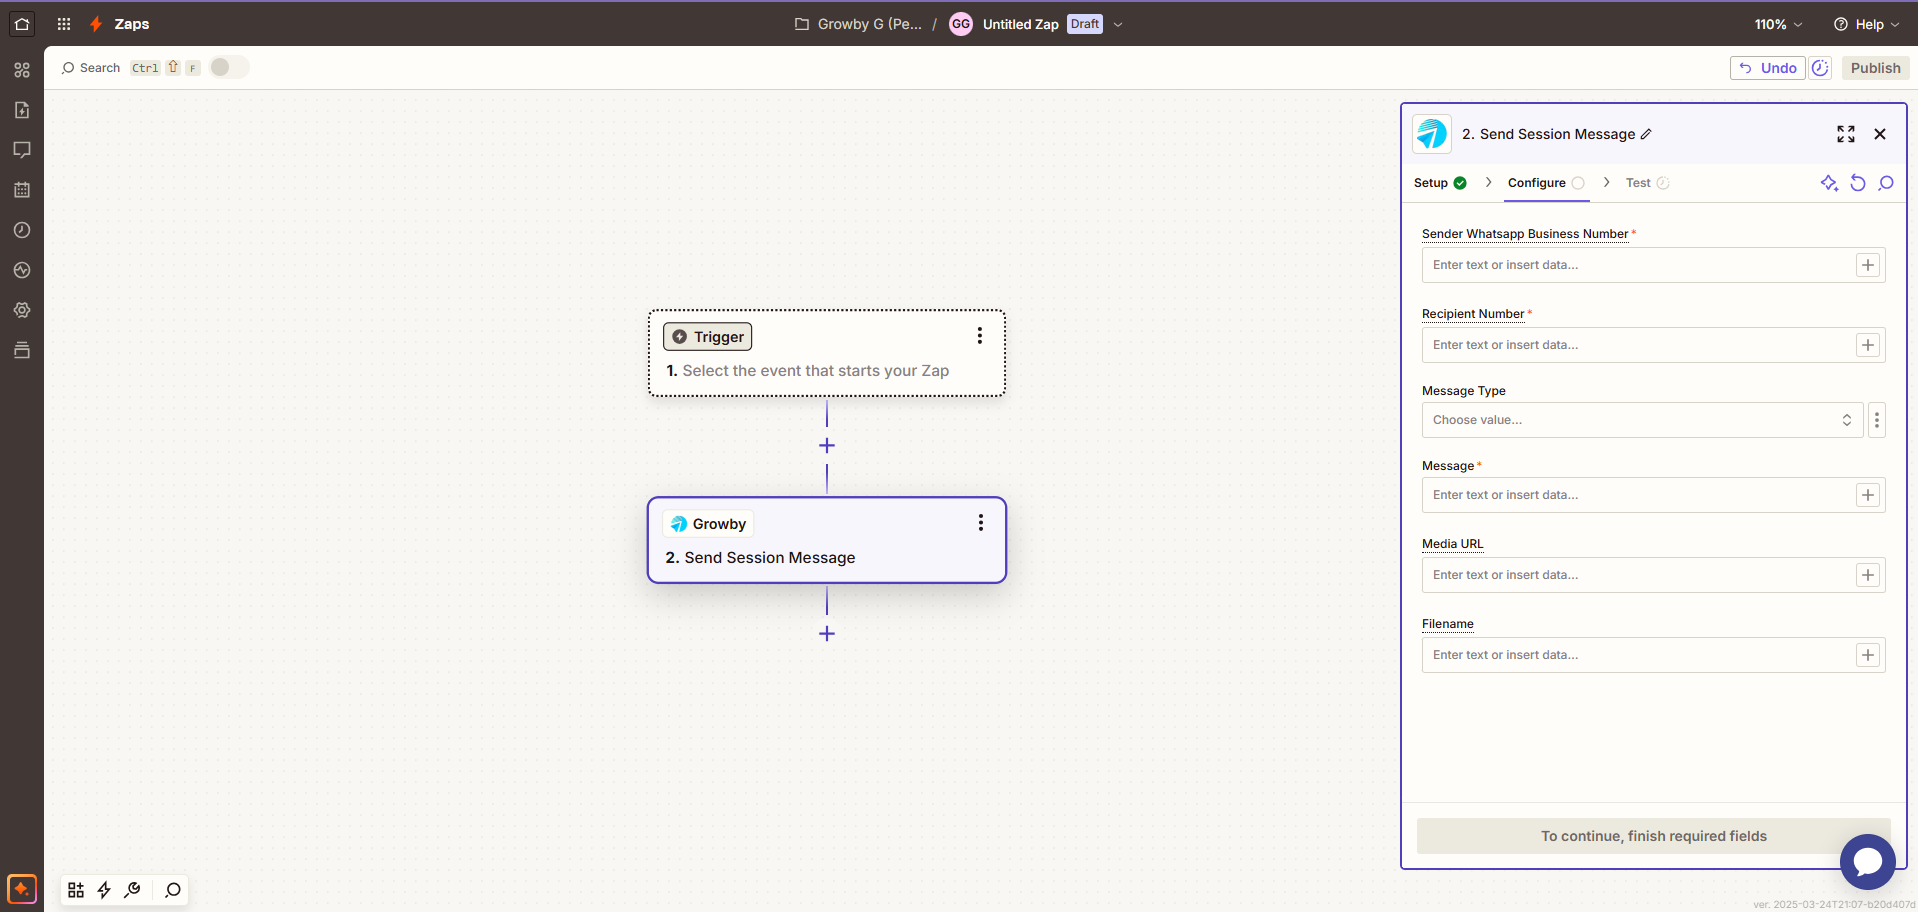
Task: Click the magnifier icon in bottom toolbar
Action: (173, 890)
